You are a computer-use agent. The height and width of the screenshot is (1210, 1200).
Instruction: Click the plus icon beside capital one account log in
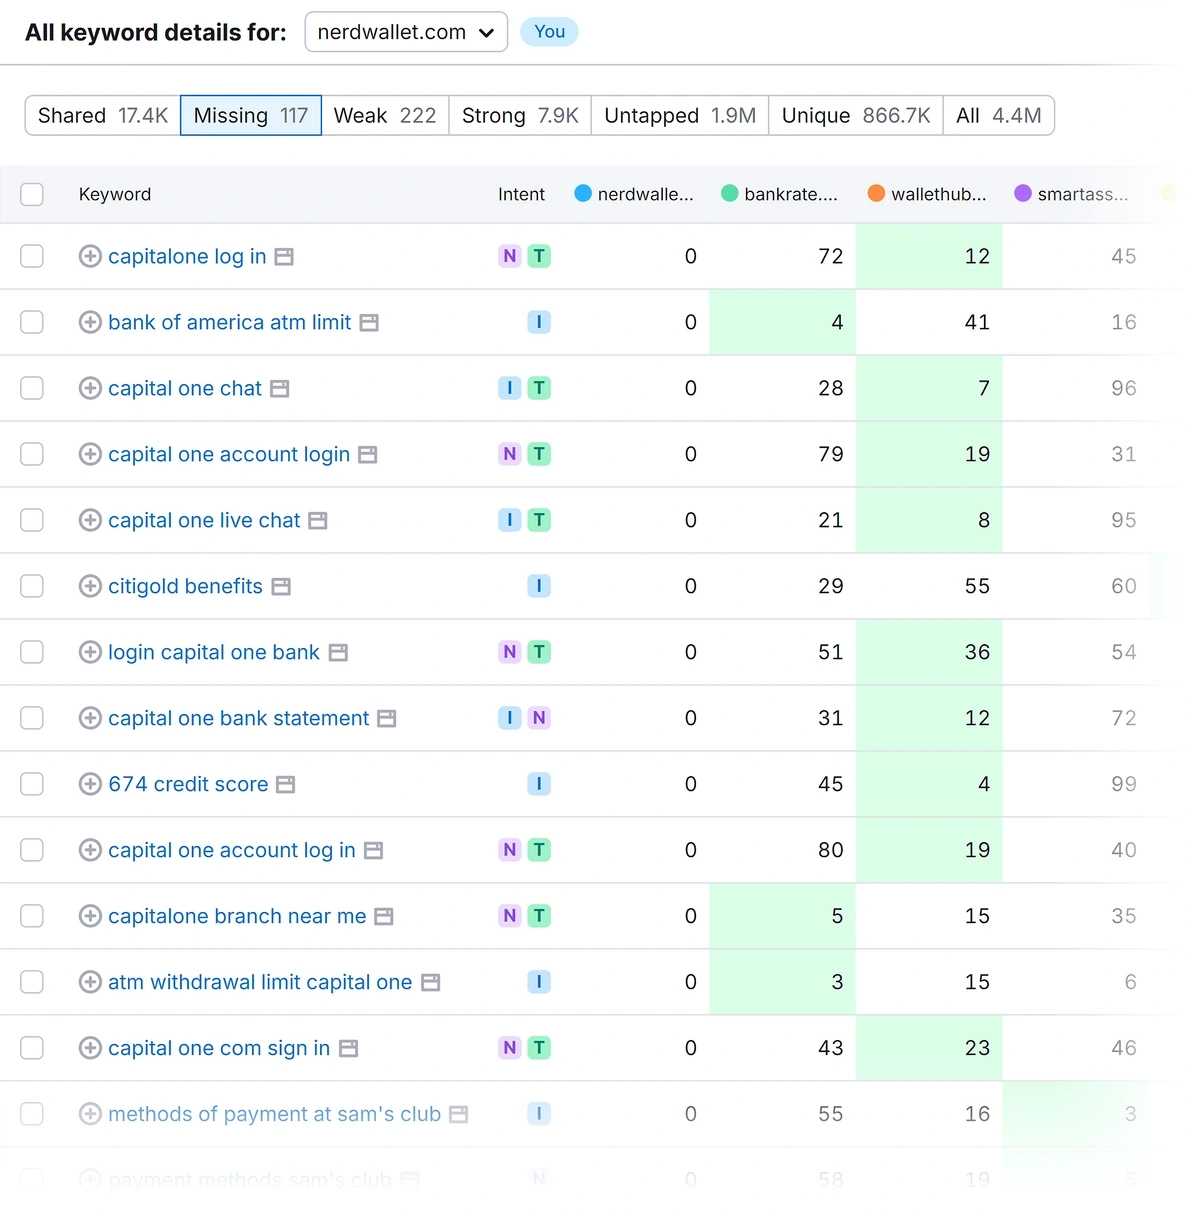coord(90,850)
